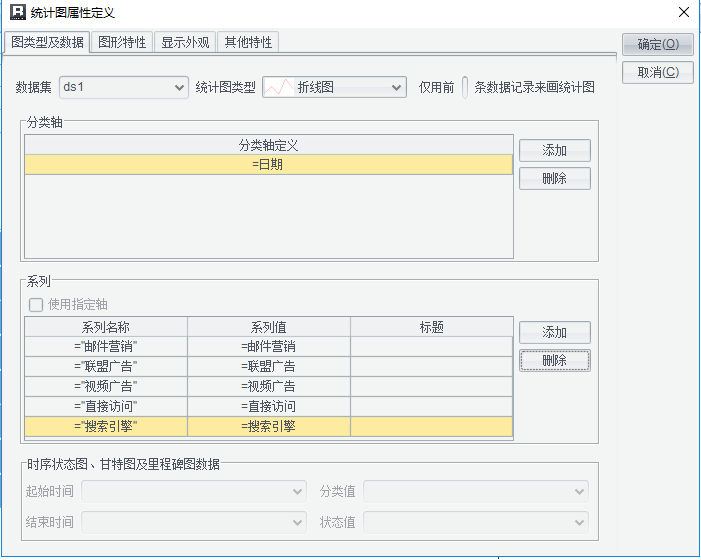
Task: Select the 图类型及数据 tab
Action: coord(47,42)
